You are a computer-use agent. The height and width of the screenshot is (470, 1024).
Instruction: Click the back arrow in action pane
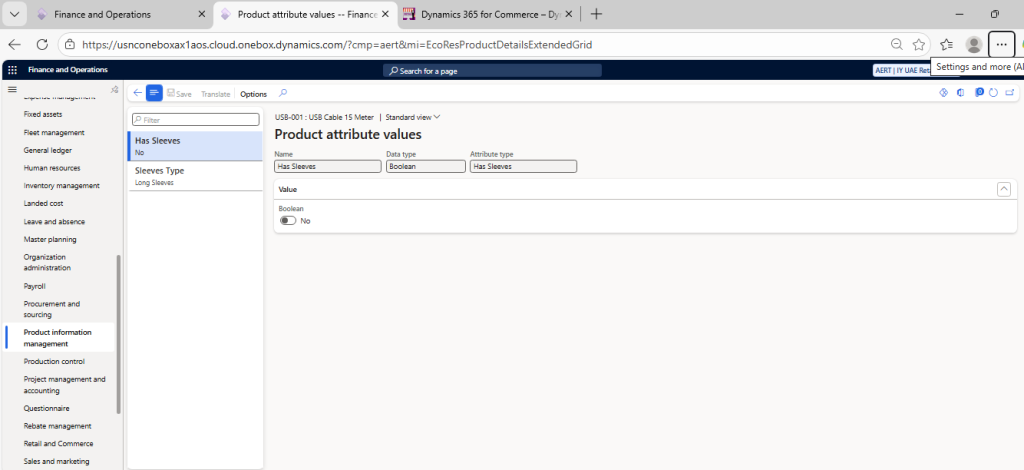coord(137,93)
